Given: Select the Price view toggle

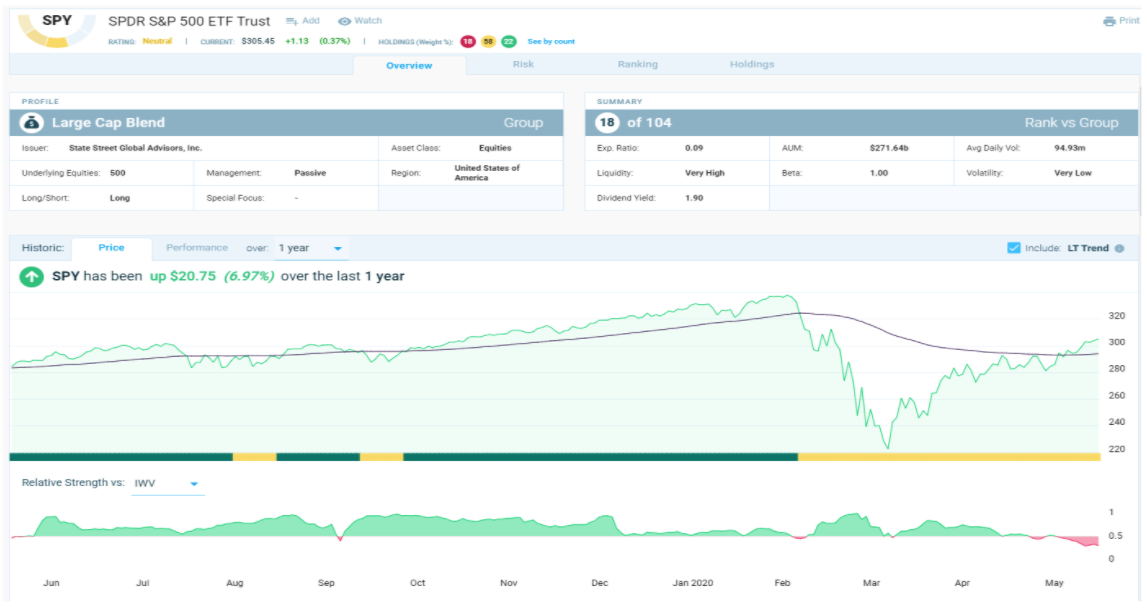Looking at the screenshot, I should 111,247.
